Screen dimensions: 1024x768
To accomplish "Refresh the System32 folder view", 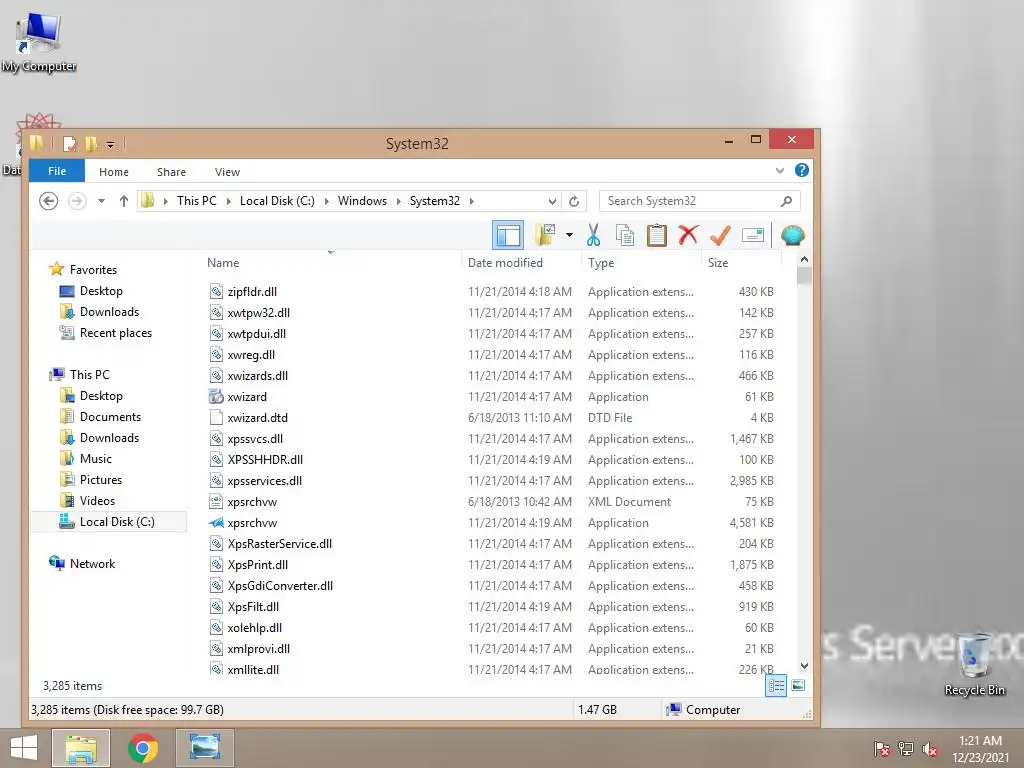I will pyautogui.click(x=574, y=201).
